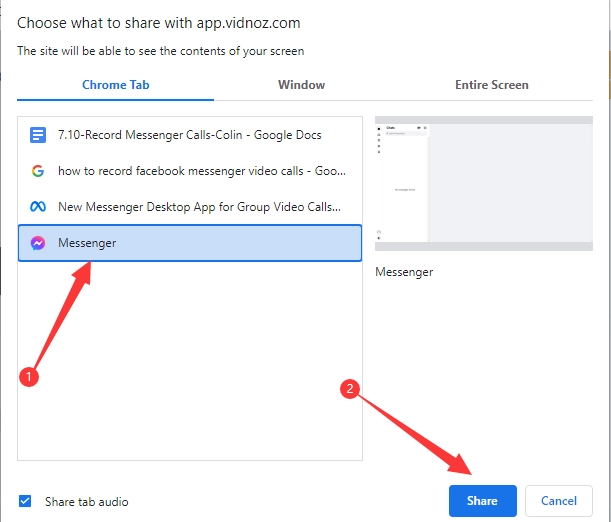Switch to the Chrome Tab tab
The image size is (611, 522).
tap(116, 85)
